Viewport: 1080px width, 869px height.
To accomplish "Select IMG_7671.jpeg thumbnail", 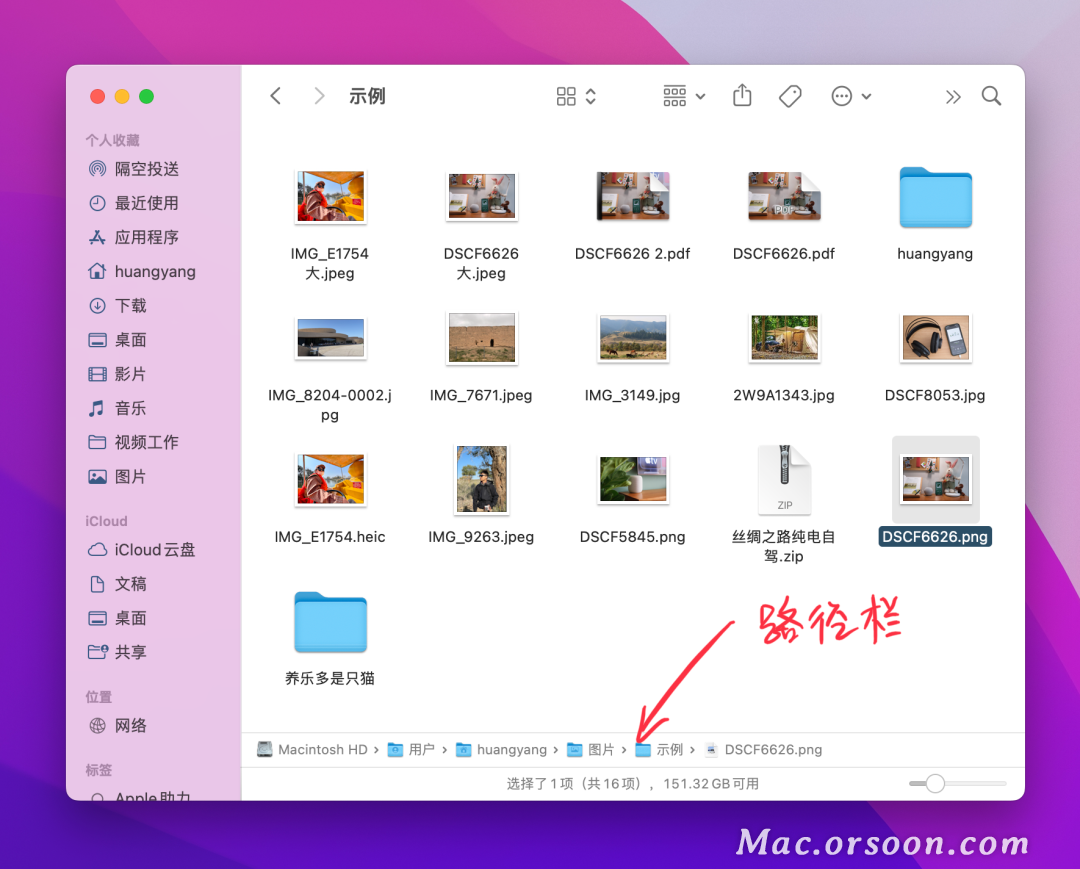I will click(x=481, y=338).
